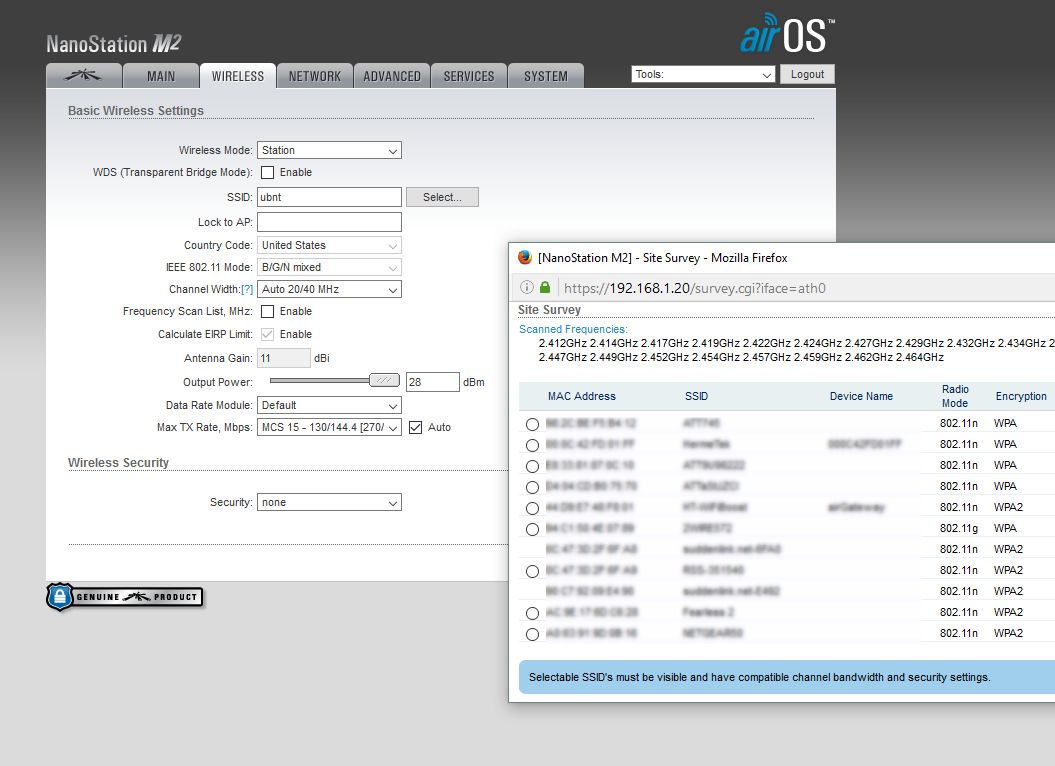This screenshot has height=766, width=1055.
Task: Open the Tools dropdown
Action: pyautogui.click(x=703, y=74)
